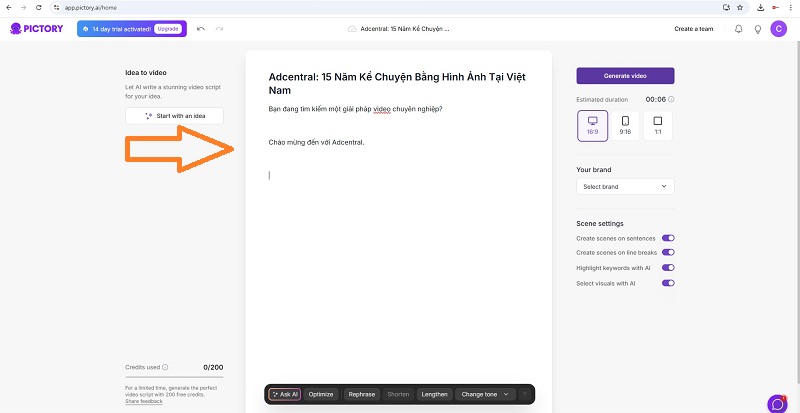
Task: Open the Change tone dropdown
Action: click(485, 395)
